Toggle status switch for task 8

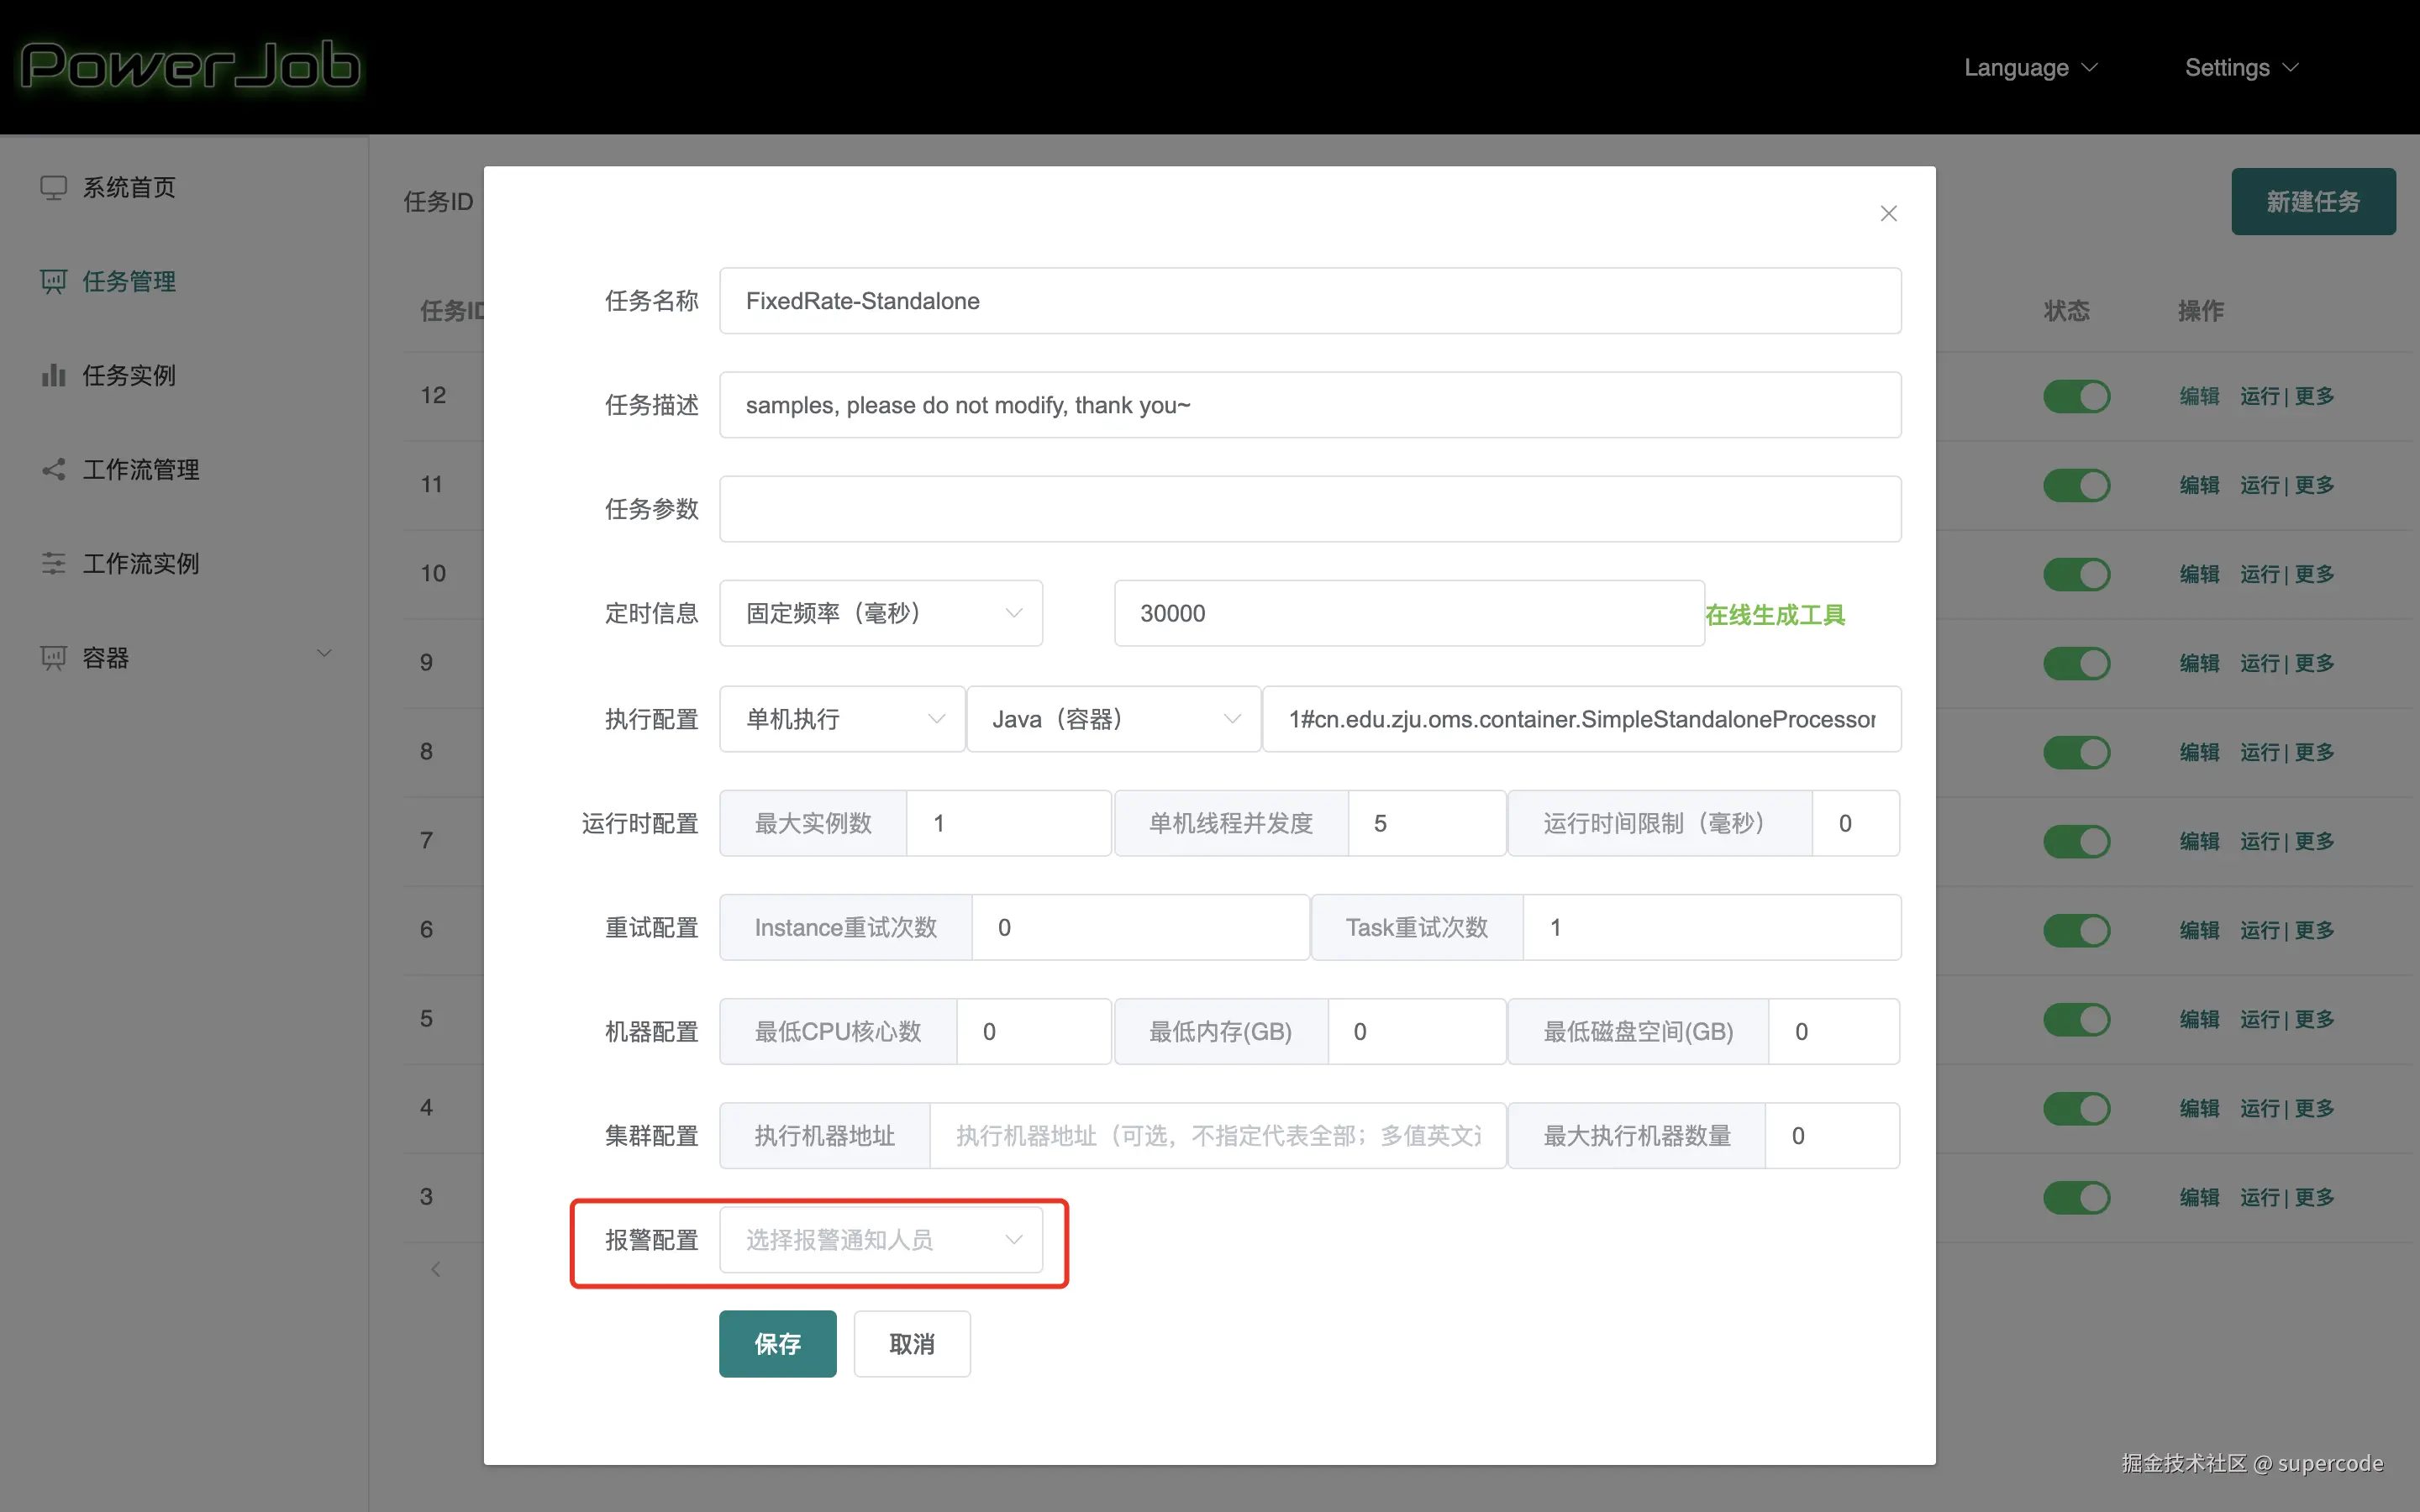click(x=2076, y=752)
